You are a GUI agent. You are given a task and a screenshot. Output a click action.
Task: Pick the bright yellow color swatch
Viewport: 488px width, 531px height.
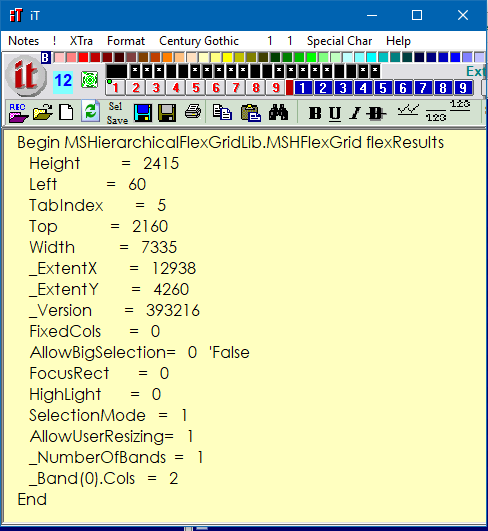(x=227, y=57)
